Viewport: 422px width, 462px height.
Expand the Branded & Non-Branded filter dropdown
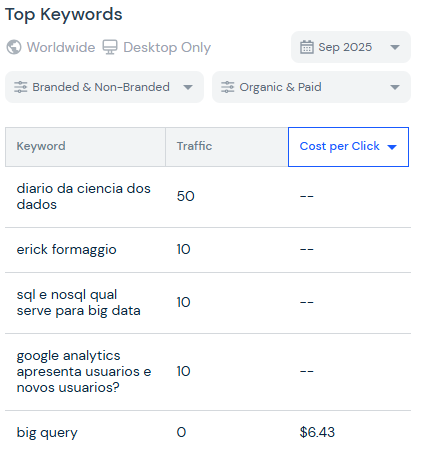tap(104, 87)
